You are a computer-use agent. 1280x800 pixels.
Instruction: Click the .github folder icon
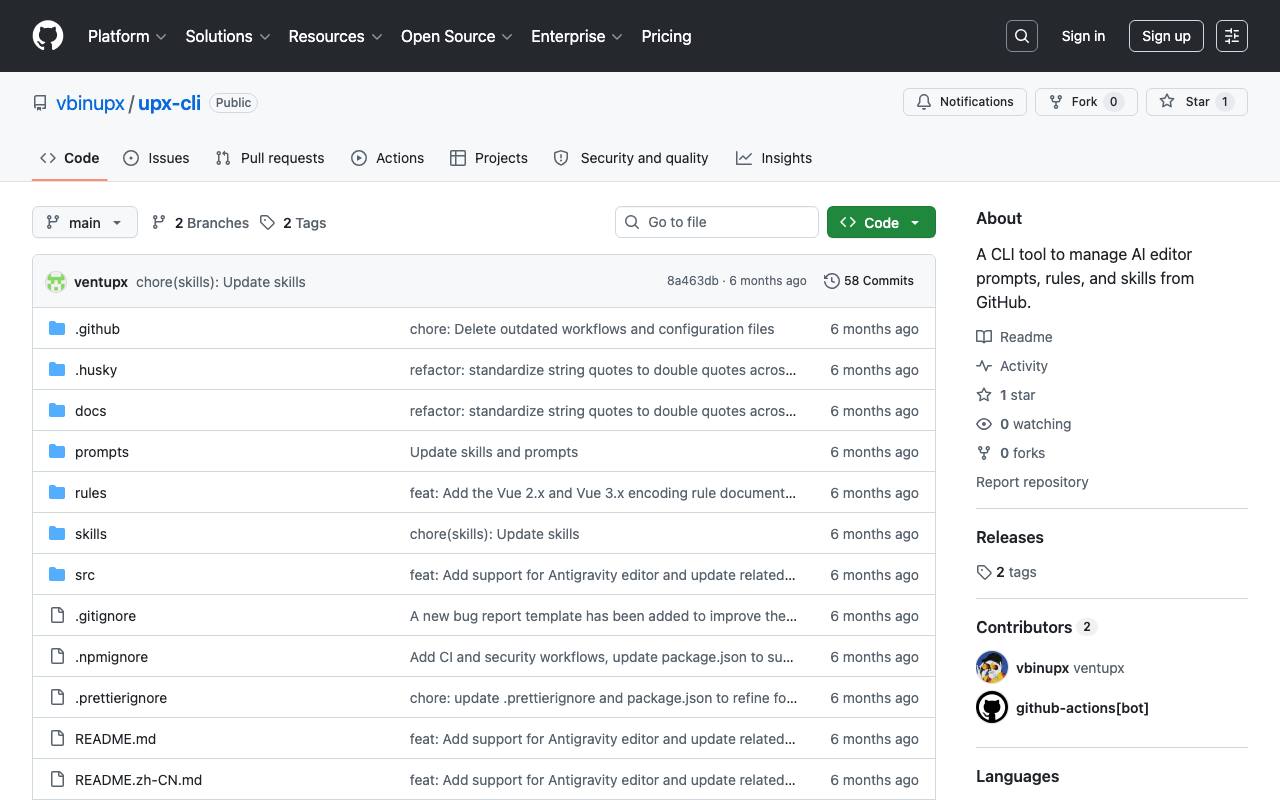point(57,329)
